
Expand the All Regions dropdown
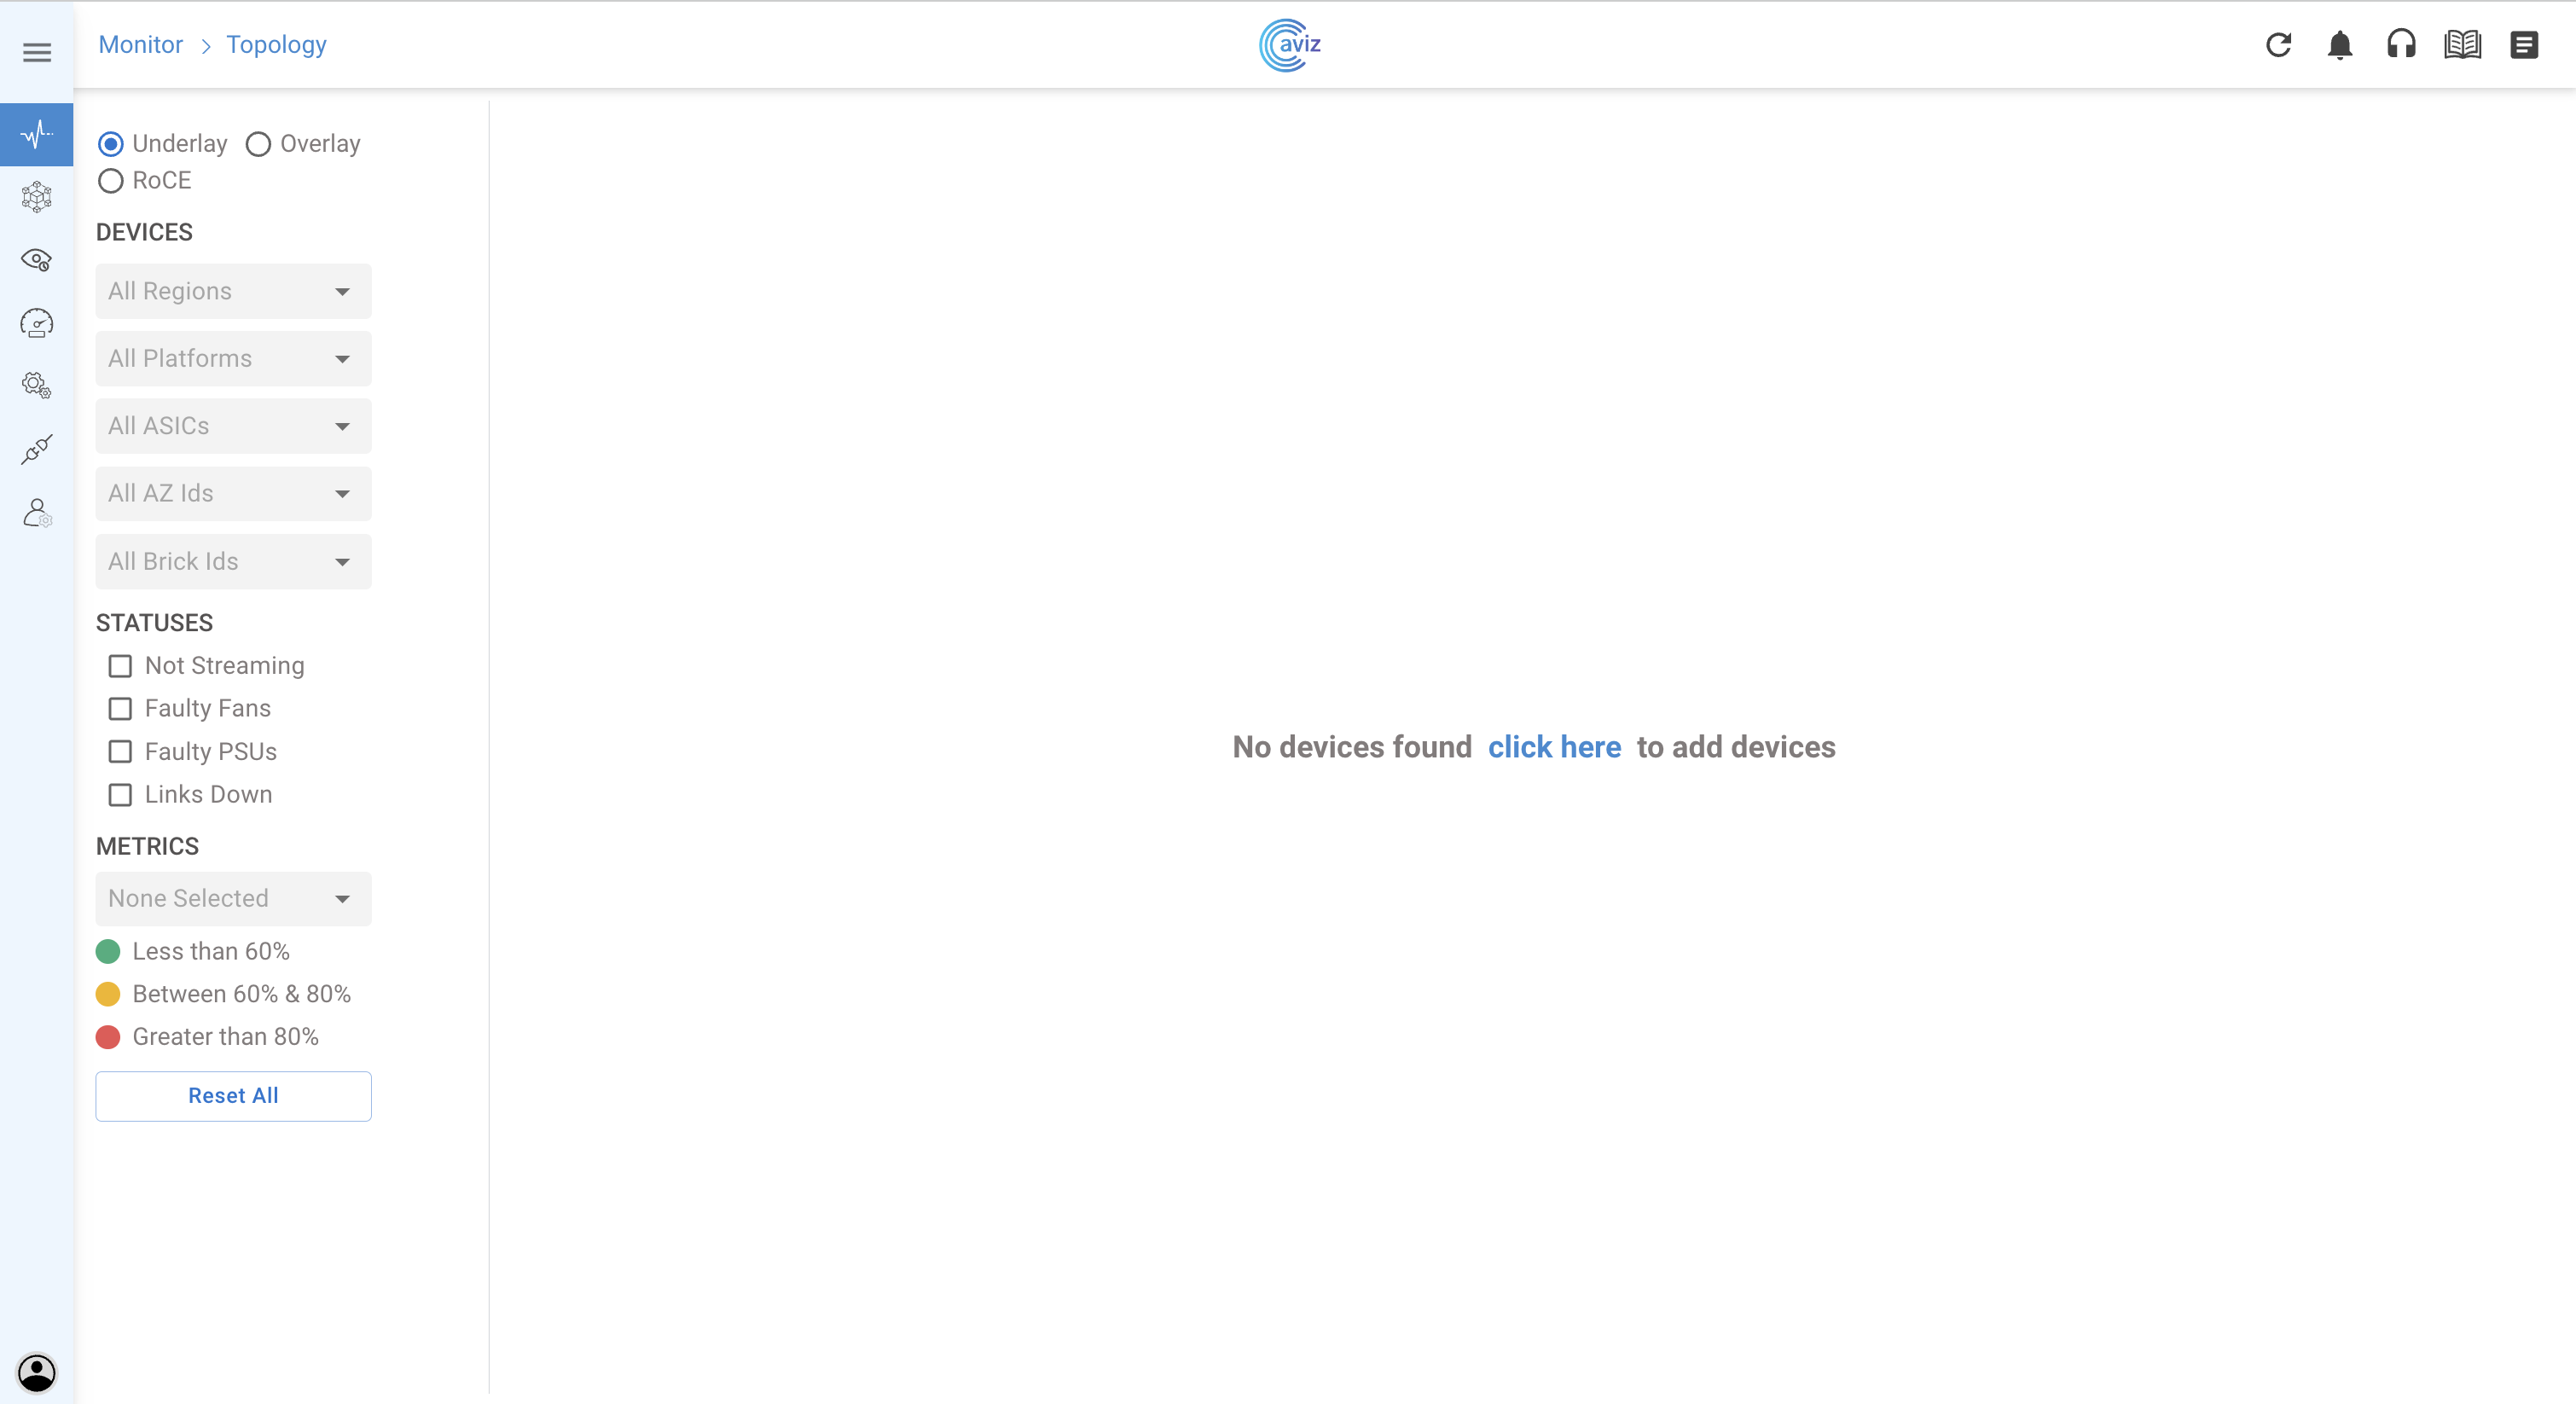pos(233,291)
